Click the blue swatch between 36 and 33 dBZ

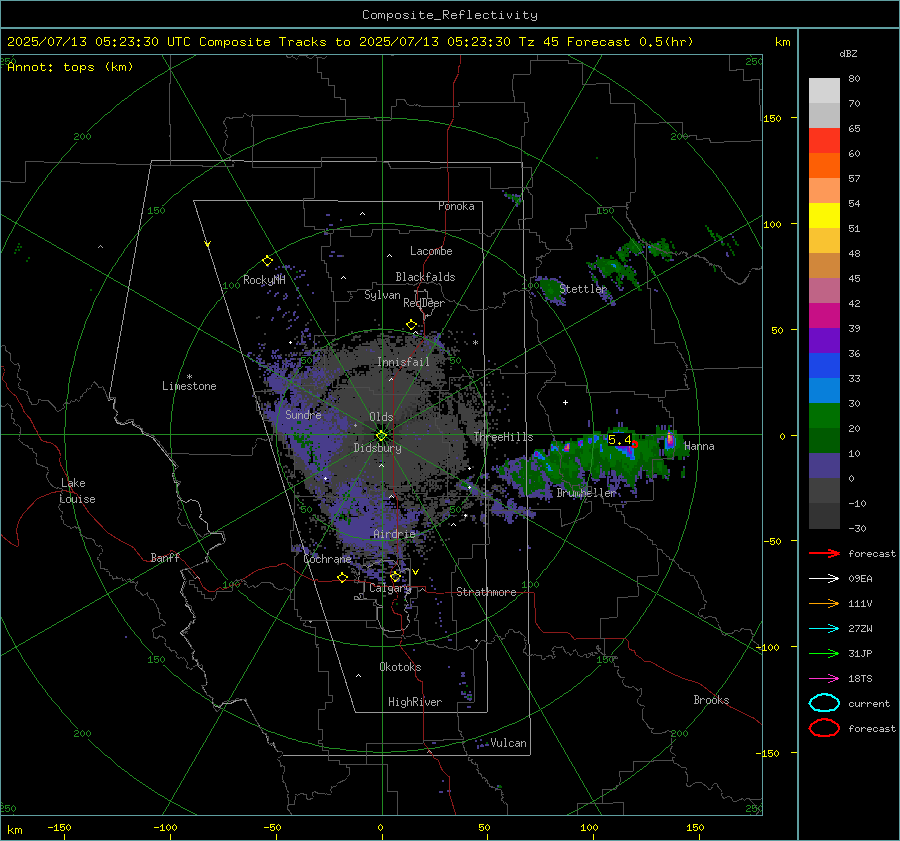click(x=824, y=366)
